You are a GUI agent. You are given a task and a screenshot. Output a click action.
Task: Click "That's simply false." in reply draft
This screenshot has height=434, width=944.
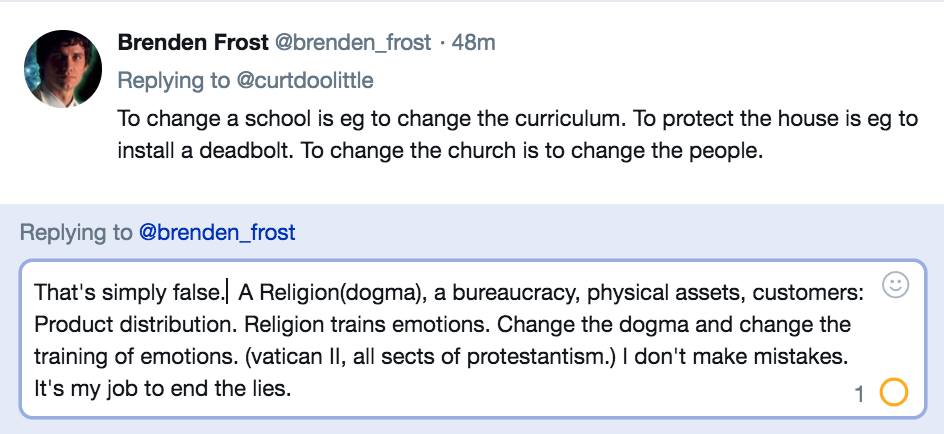pos(129,292)
